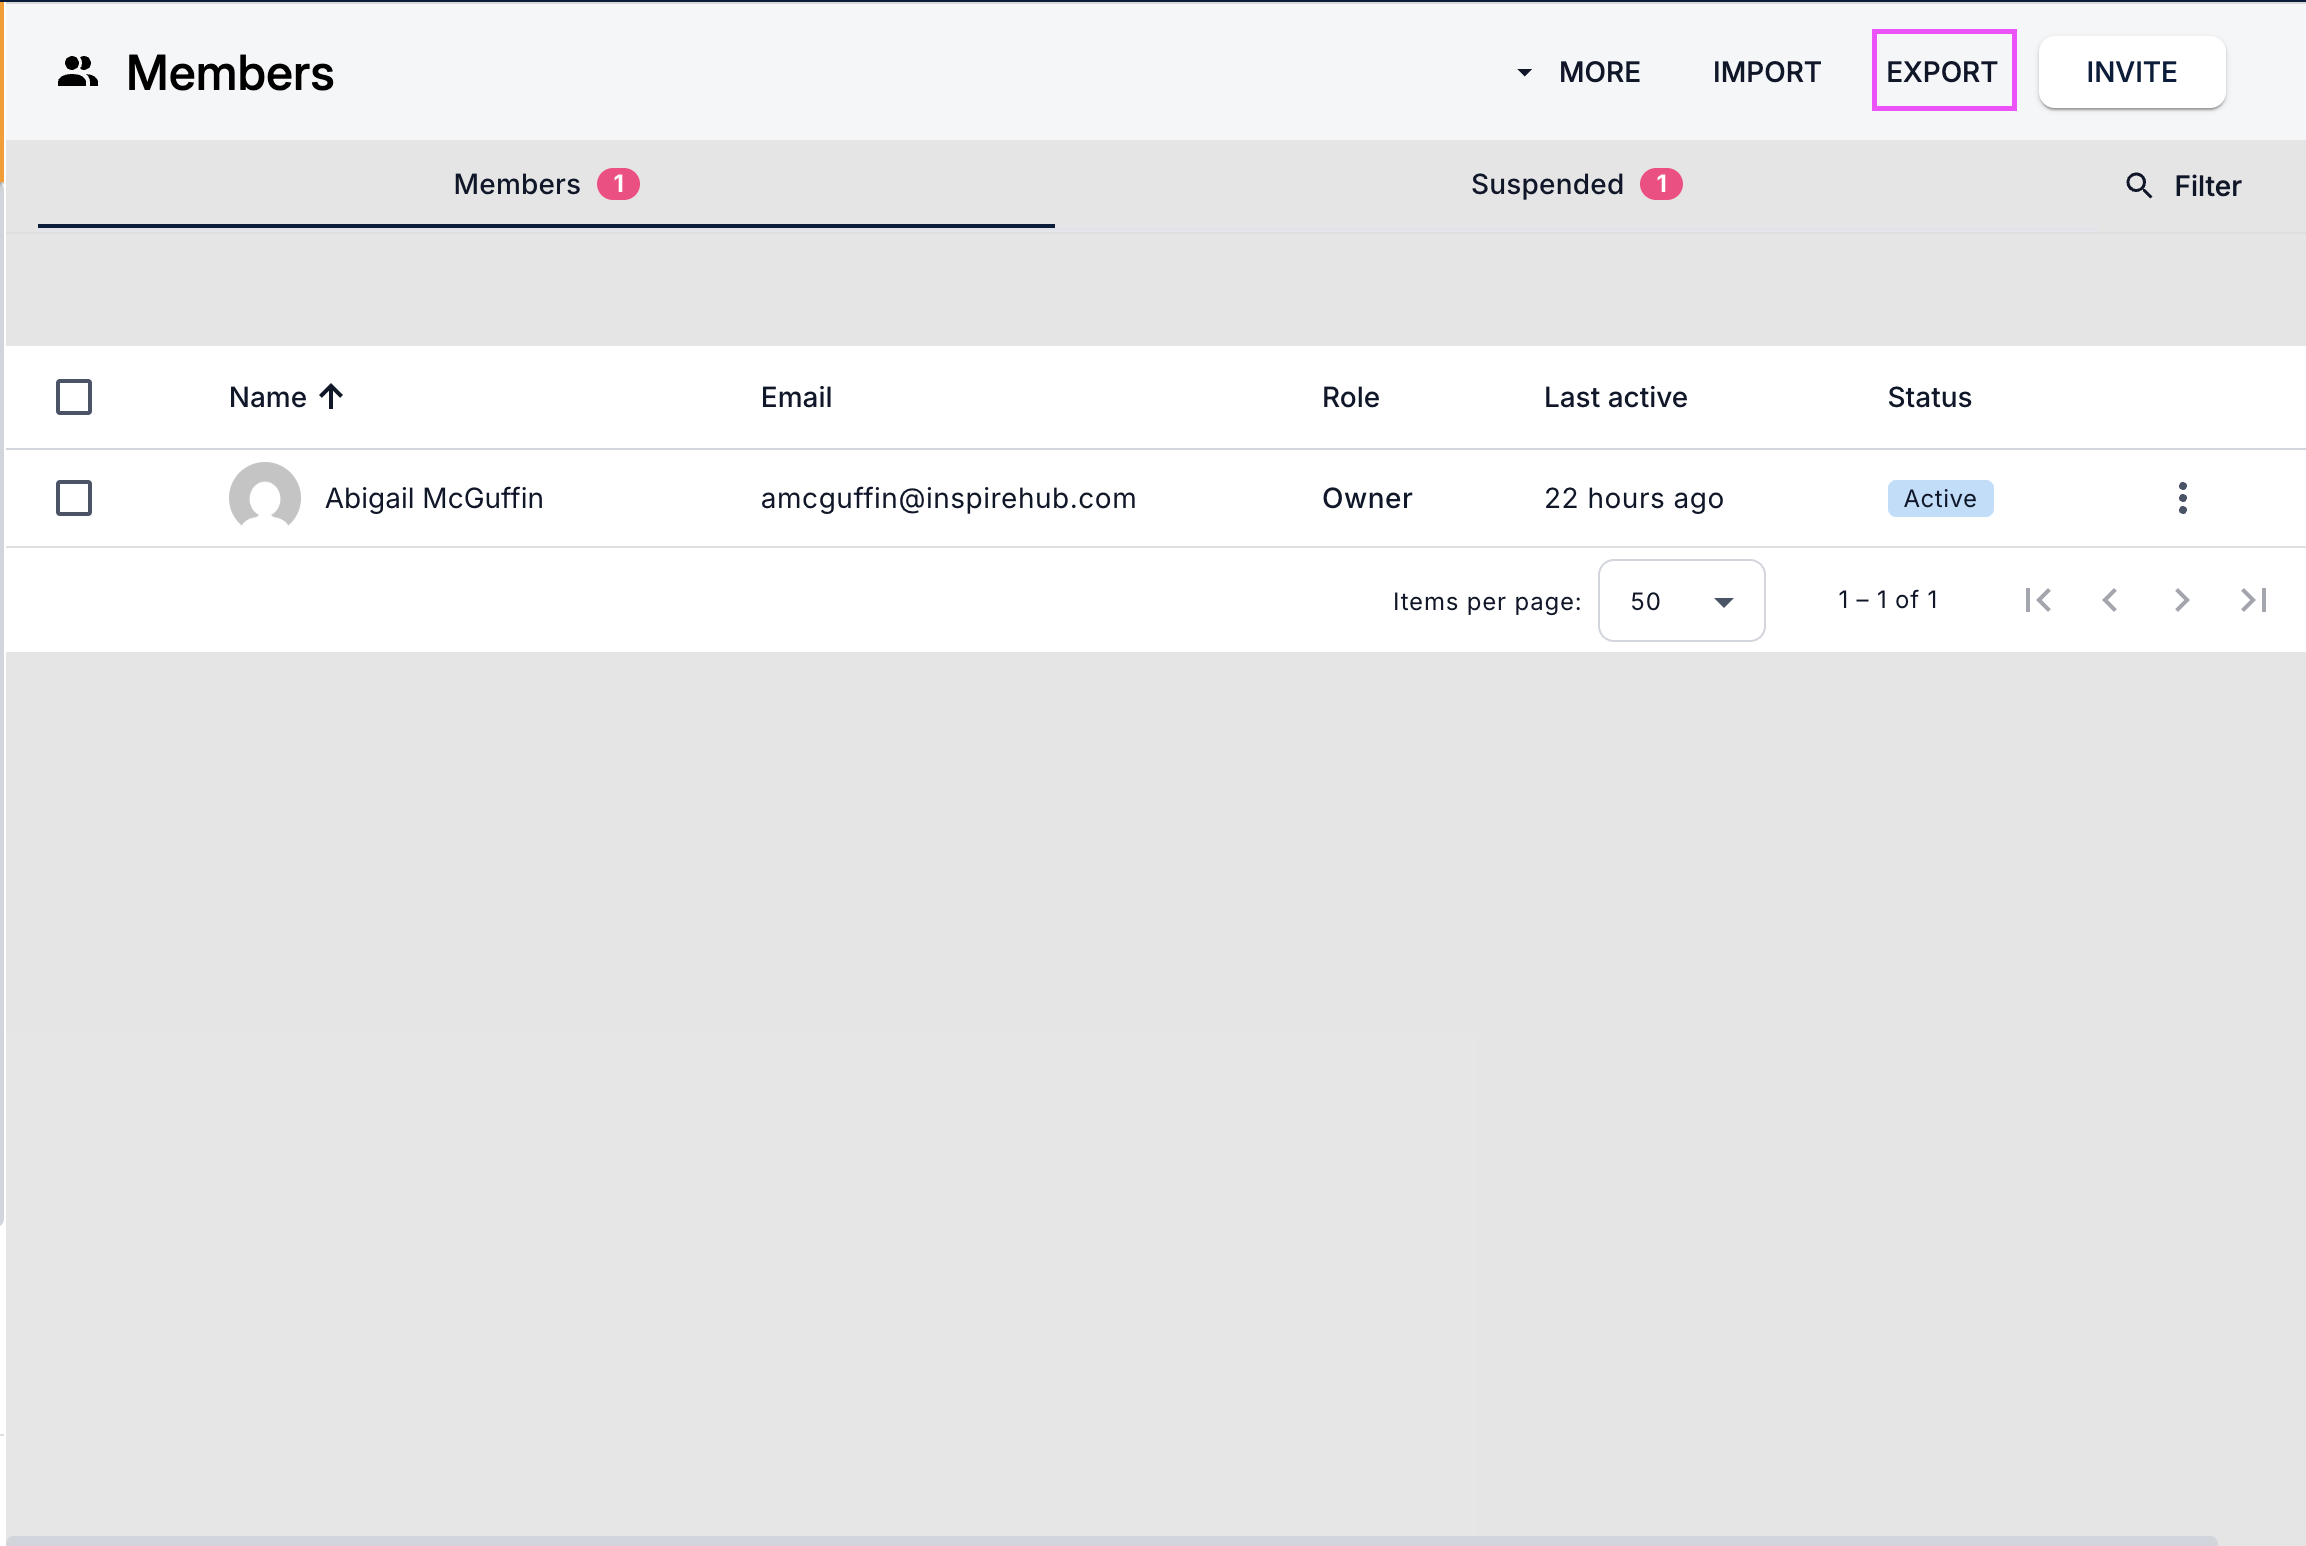Open the three-dot menu for Abigail McGuffin
Image resolution: width=2306 pixels, height=1546 pixels.
coord(2182,498)
